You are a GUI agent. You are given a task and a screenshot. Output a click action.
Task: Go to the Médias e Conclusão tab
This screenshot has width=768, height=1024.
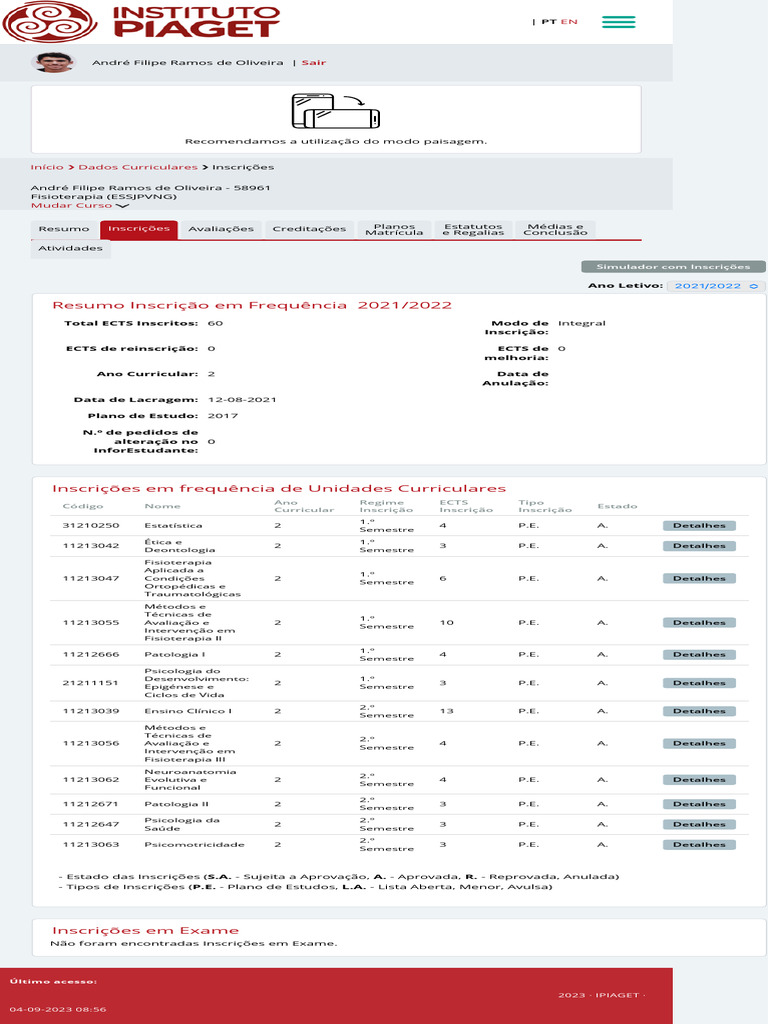coord(555,230)
